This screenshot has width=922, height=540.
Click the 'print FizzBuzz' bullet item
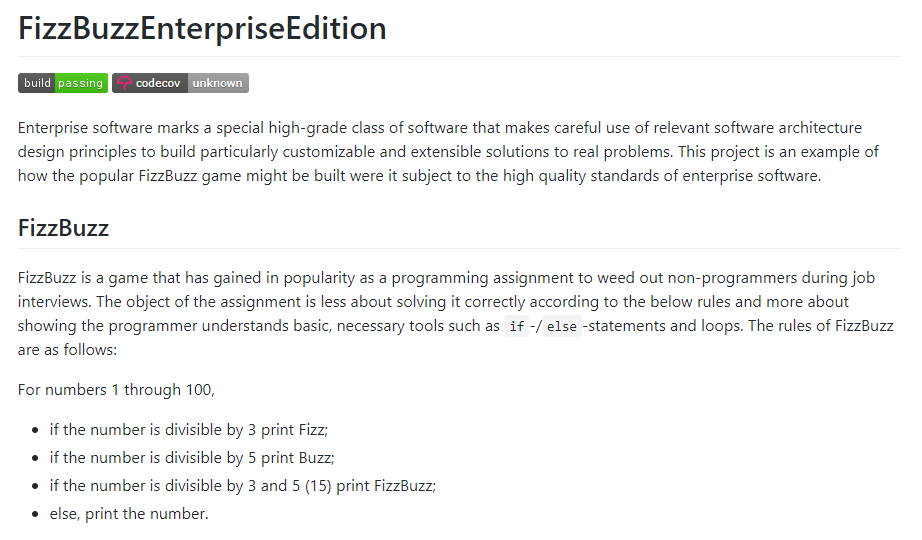click(243, 485)
